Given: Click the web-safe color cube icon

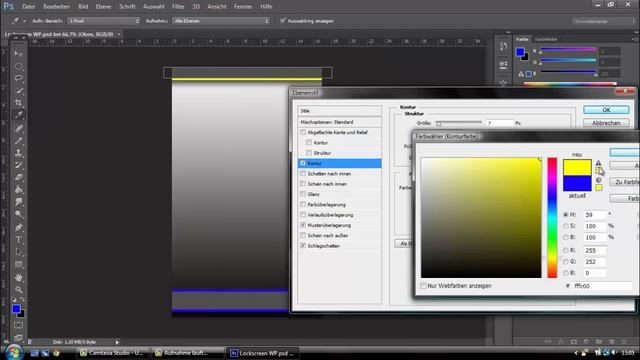Looking at the screenshot, I should pos(598,180).
